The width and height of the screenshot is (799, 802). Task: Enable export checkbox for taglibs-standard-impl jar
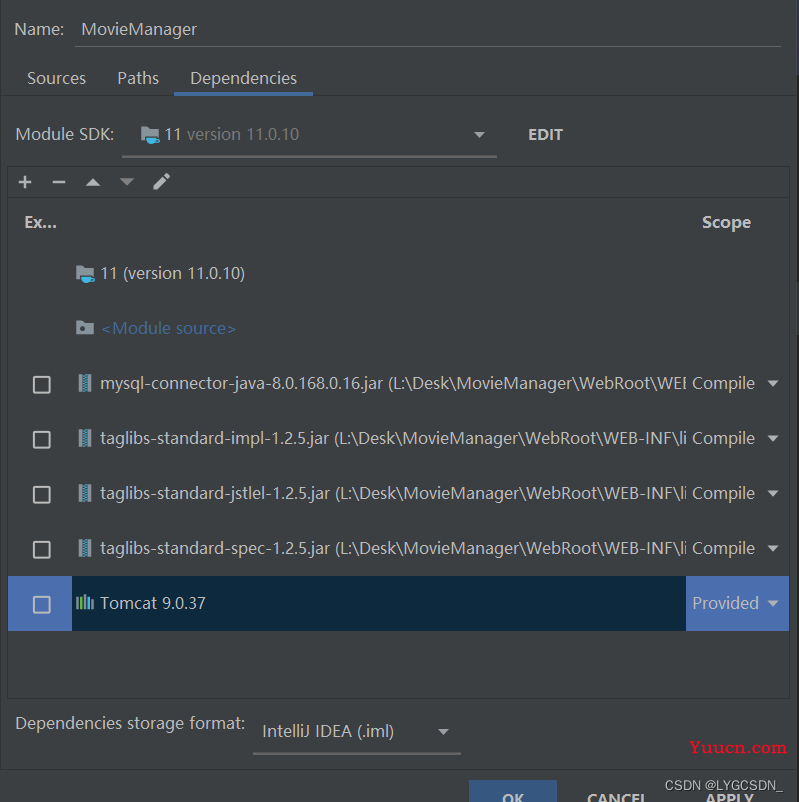tap(42, 439)
